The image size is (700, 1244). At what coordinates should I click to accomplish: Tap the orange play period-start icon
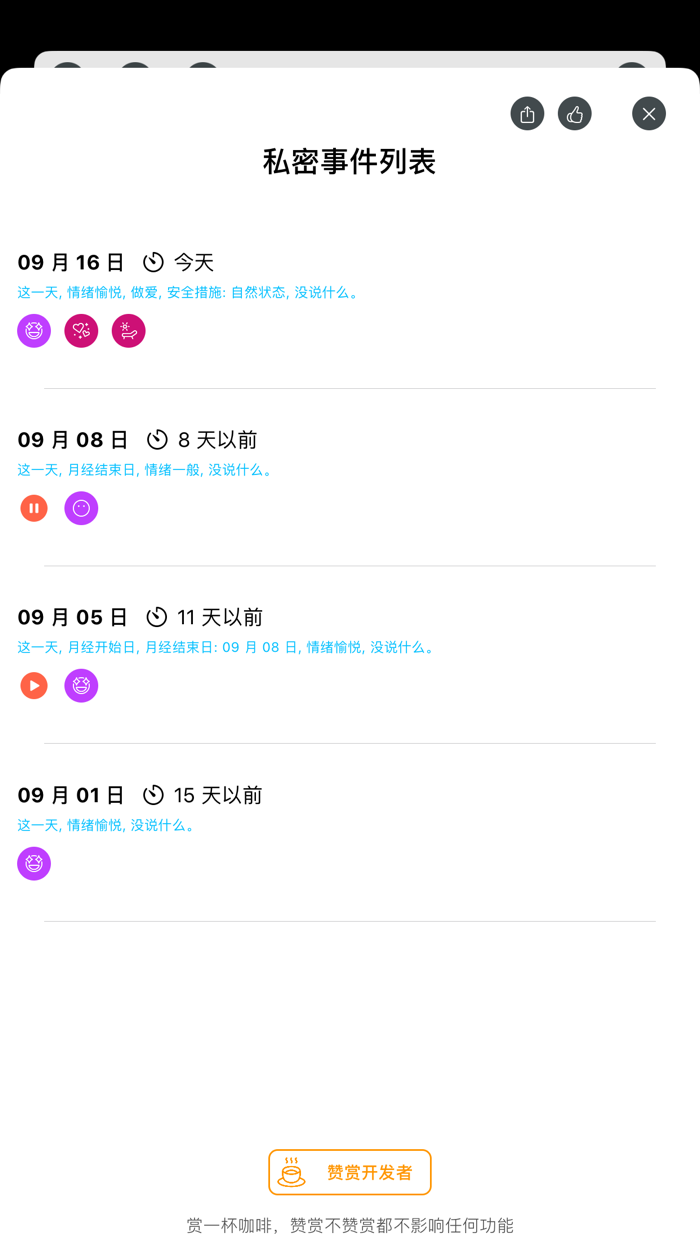click(x=34, y=686)
